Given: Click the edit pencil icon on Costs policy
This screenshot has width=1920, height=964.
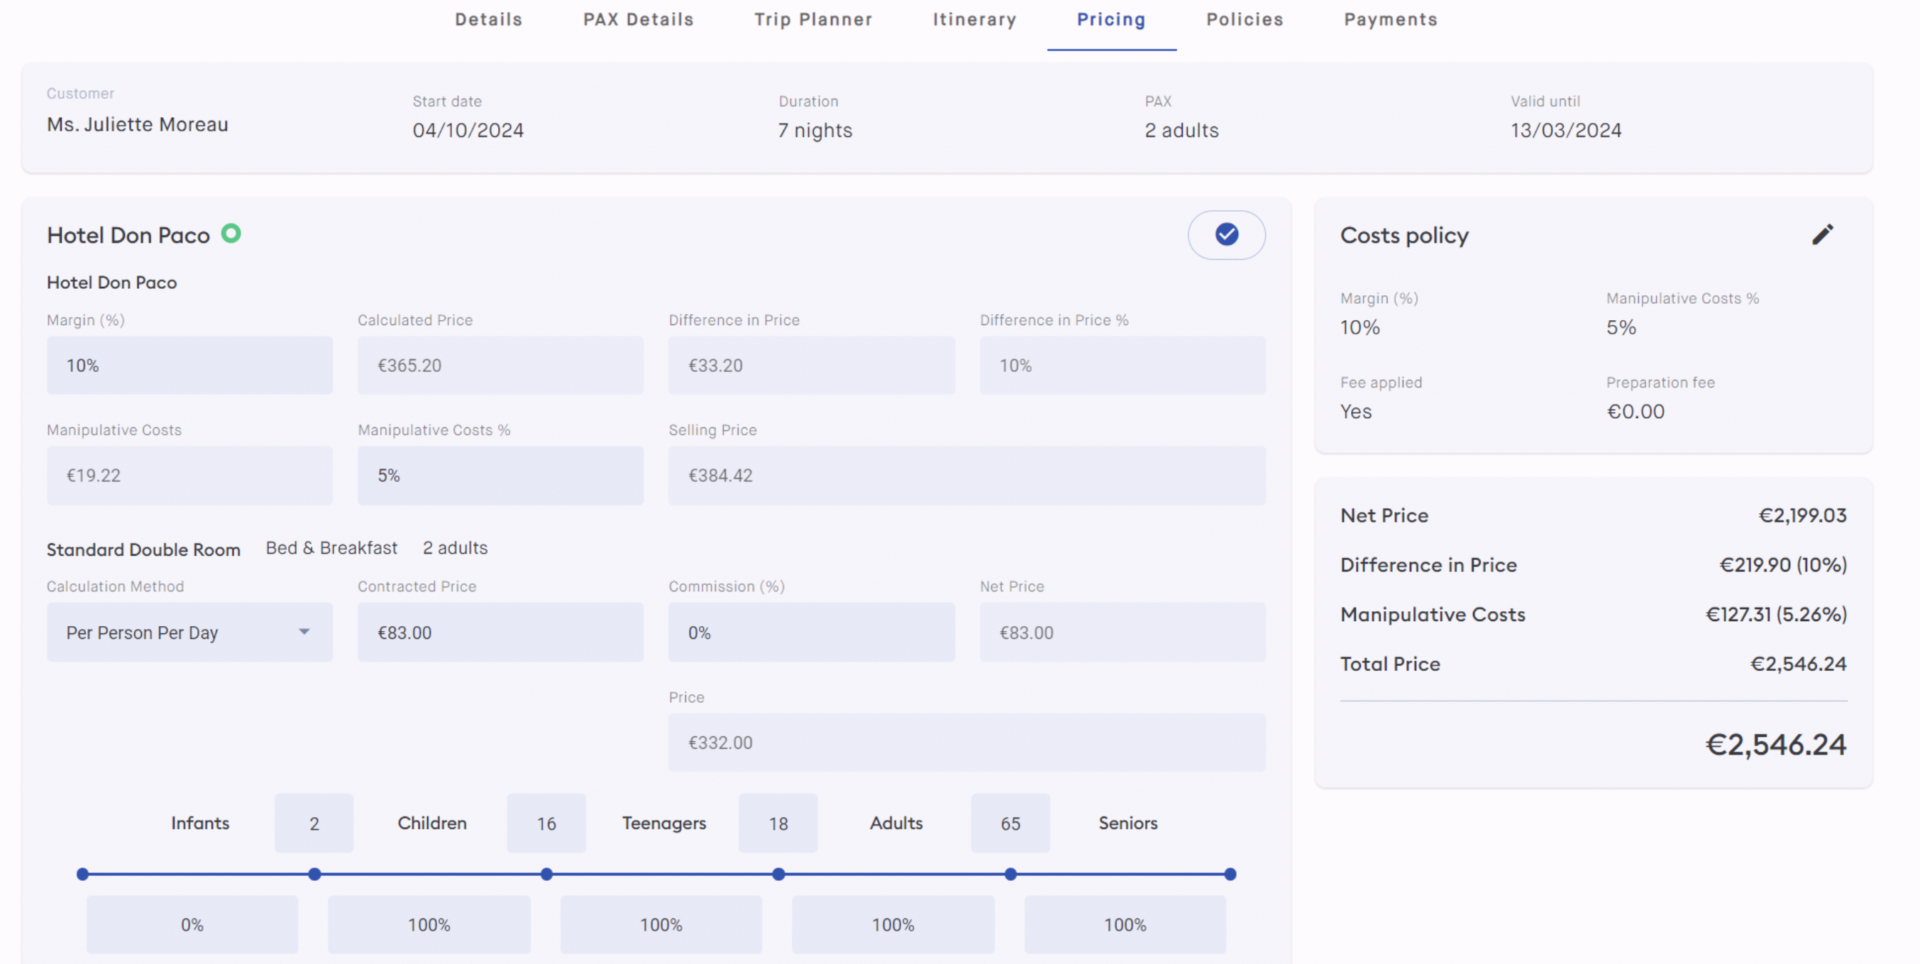Looking at the screenshot, I should (1822, 234).
